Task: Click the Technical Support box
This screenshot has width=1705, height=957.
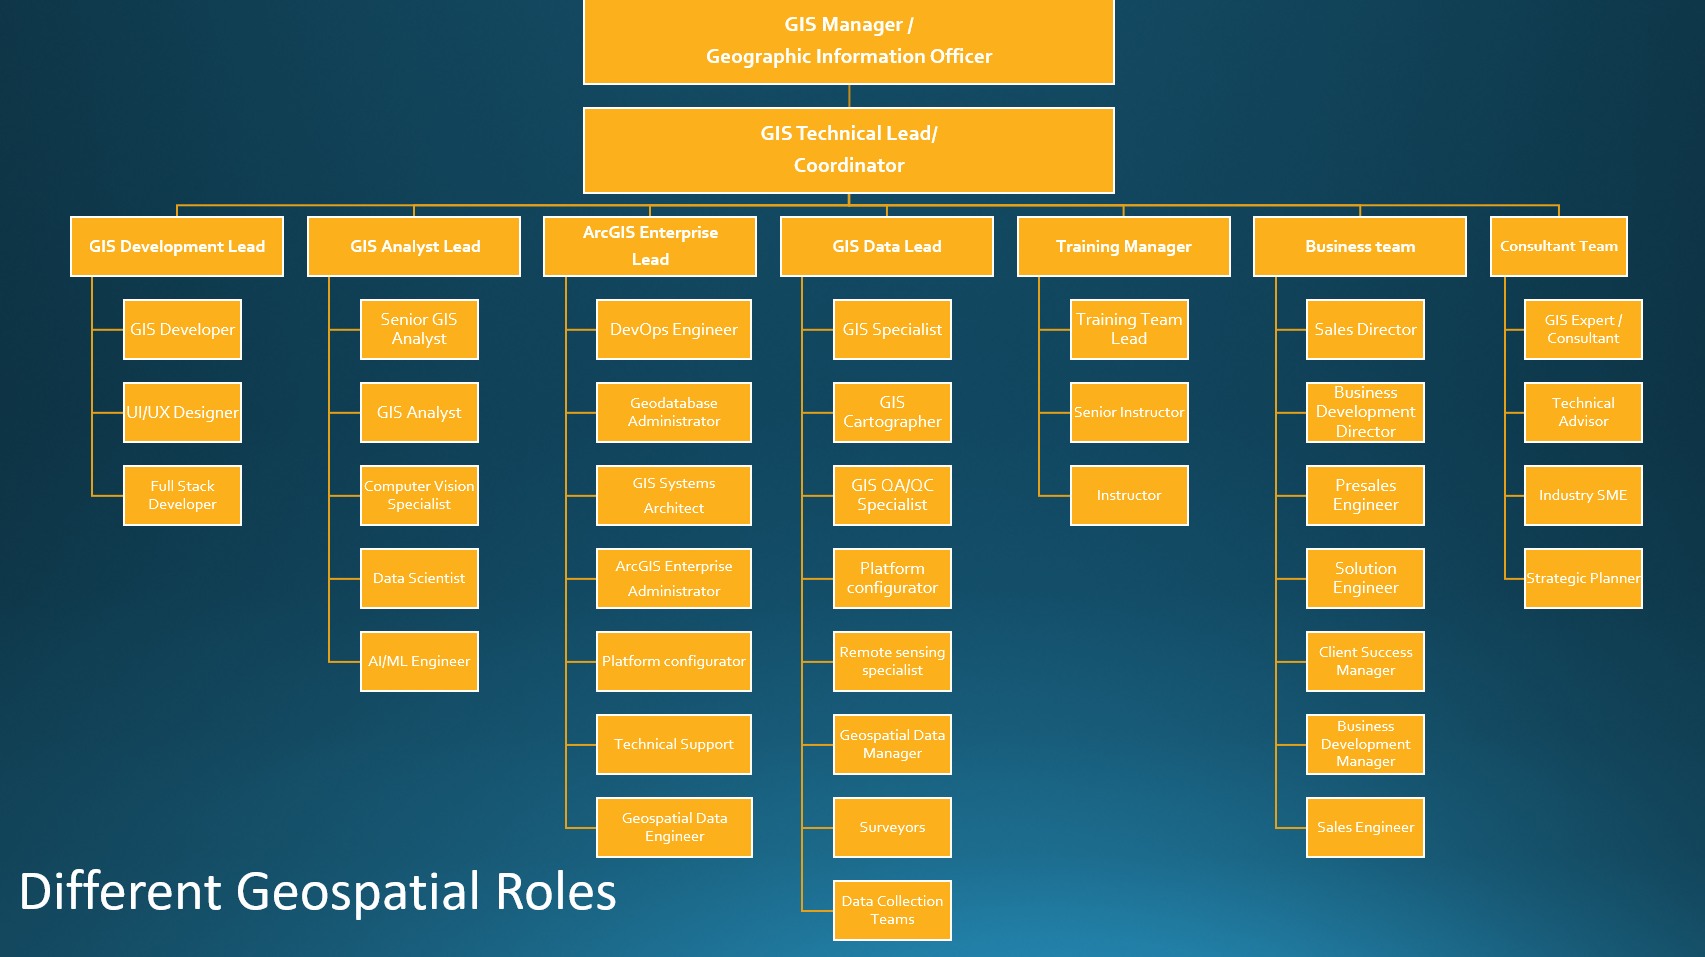Action: pyautogui.click(x=674, y=744)
